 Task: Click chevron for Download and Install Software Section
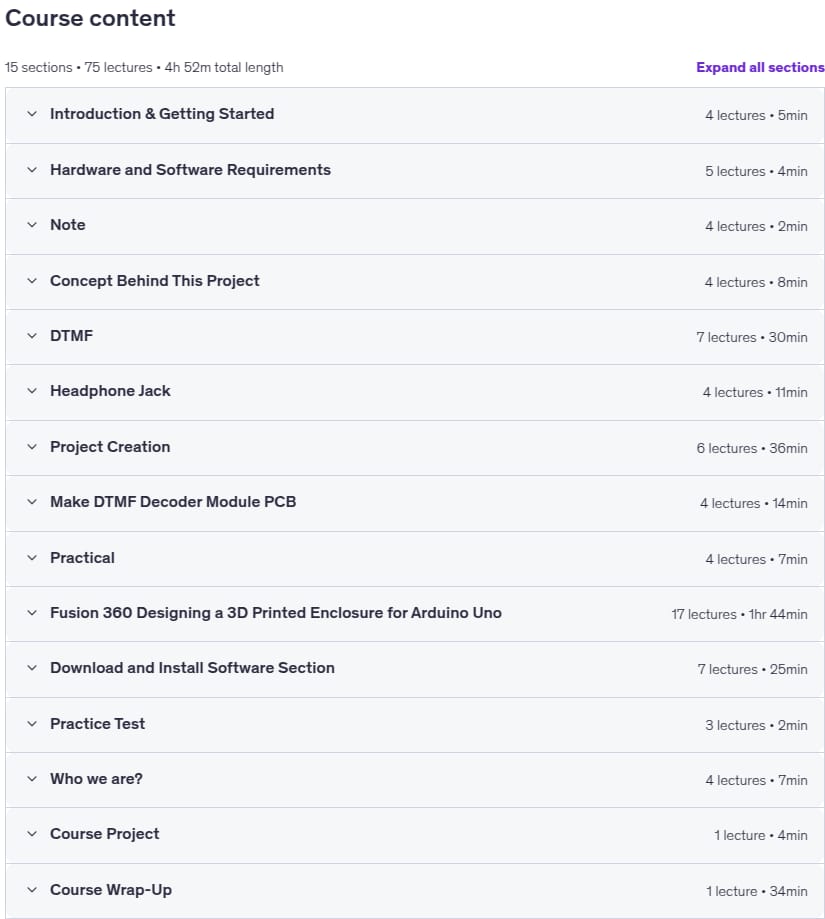click(32, 668)
